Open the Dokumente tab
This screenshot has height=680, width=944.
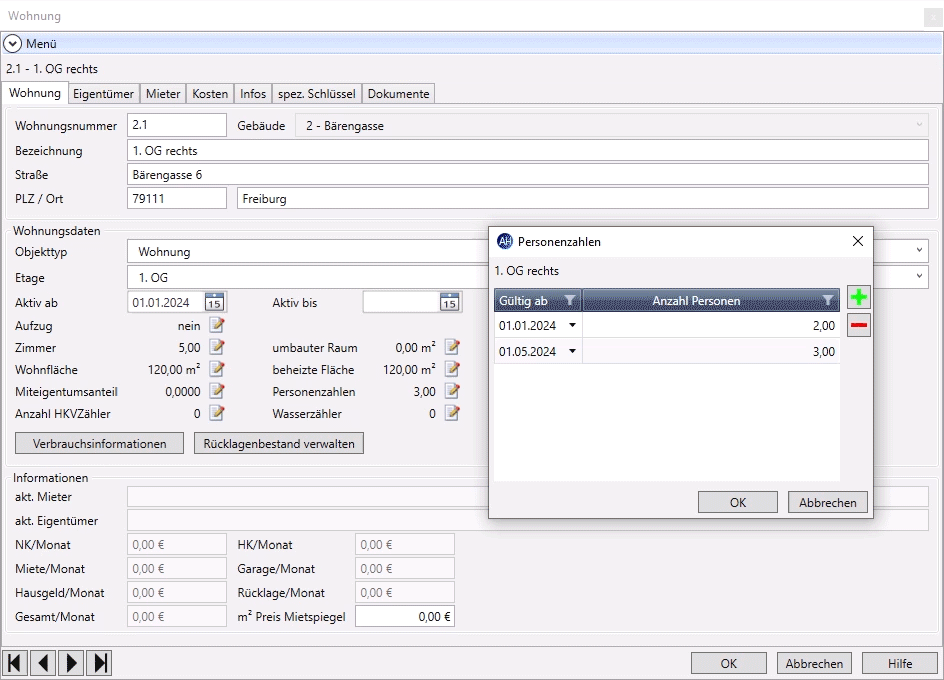[399, 94]
